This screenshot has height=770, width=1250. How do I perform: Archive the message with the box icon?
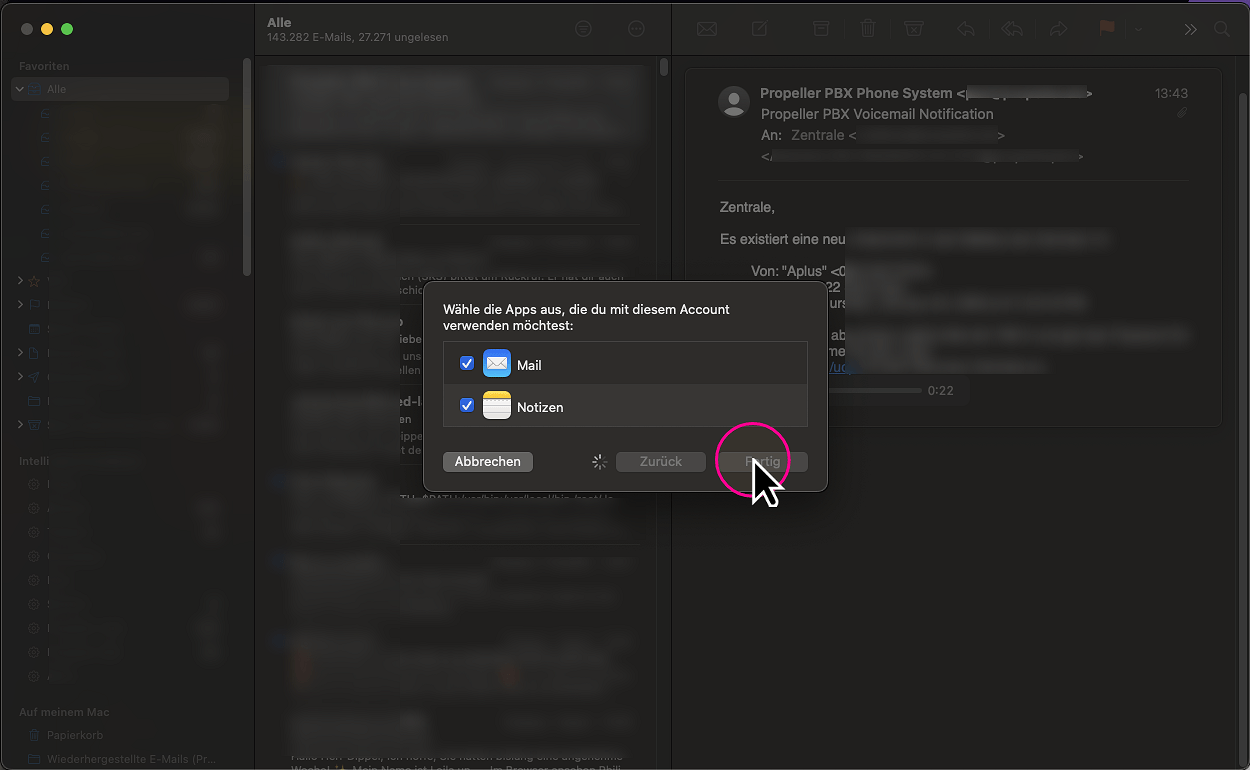click(821, 29)
